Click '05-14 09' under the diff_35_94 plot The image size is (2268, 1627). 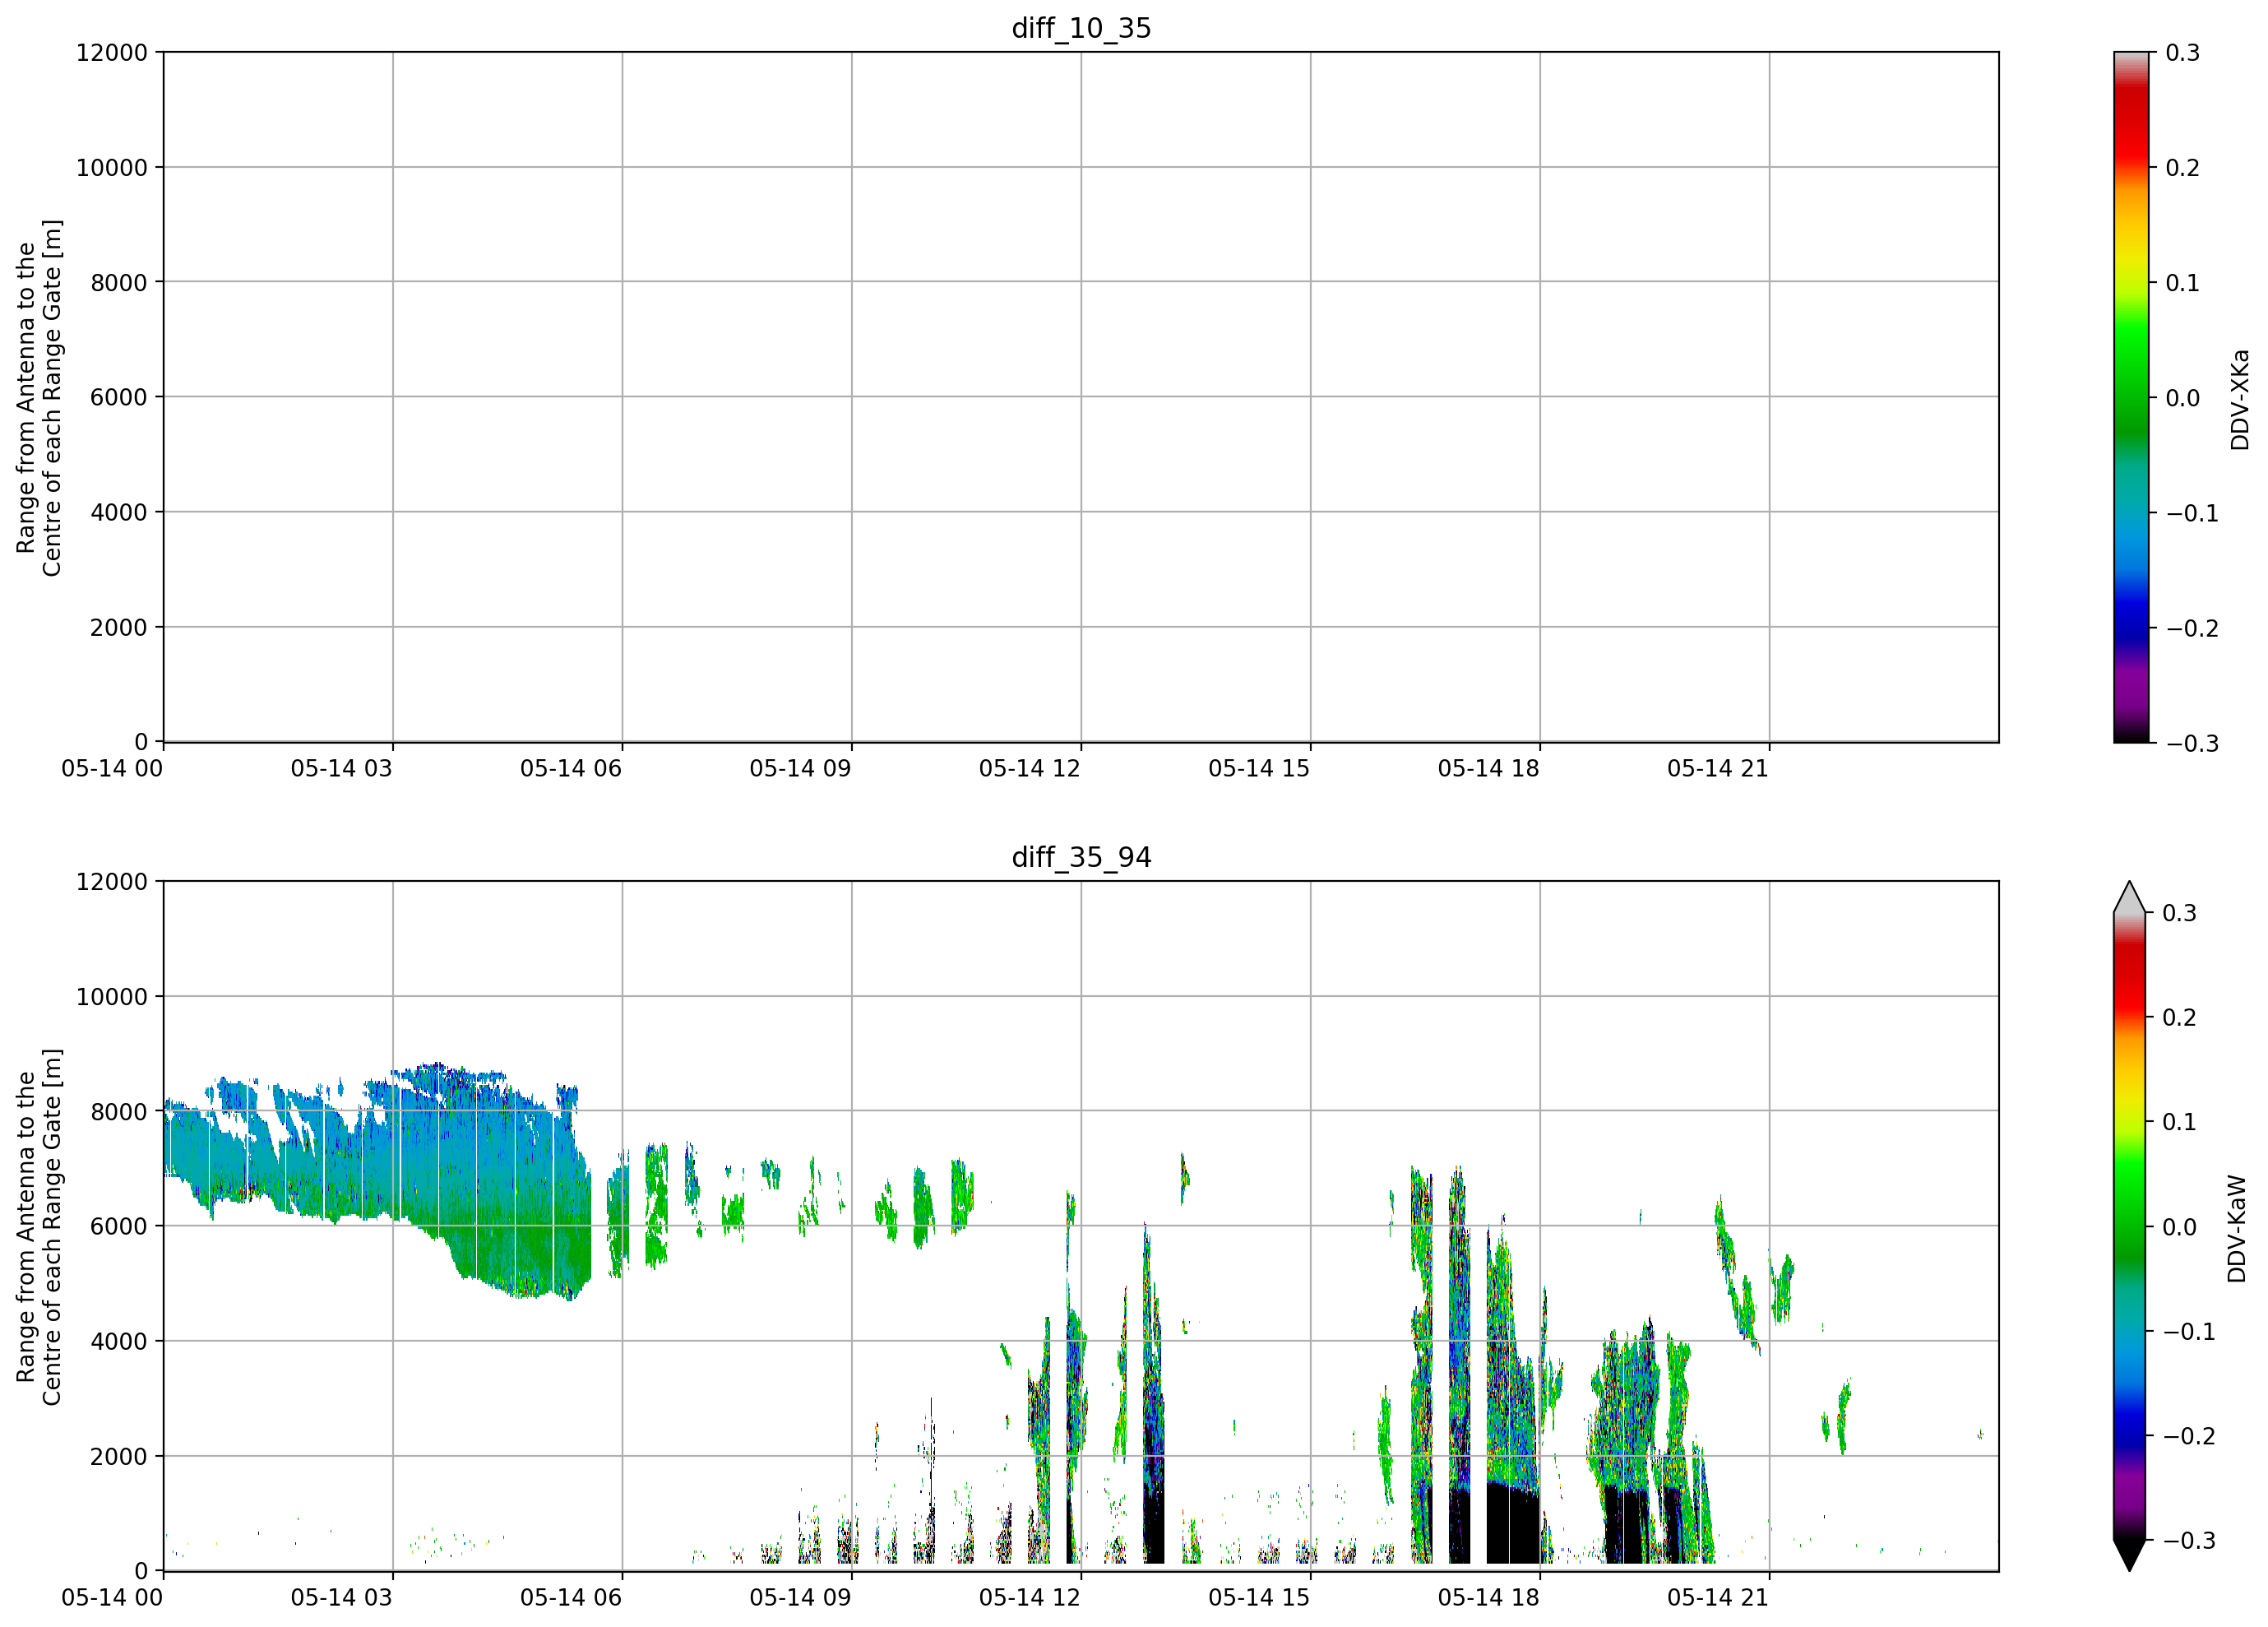[x=801, y=1597]
